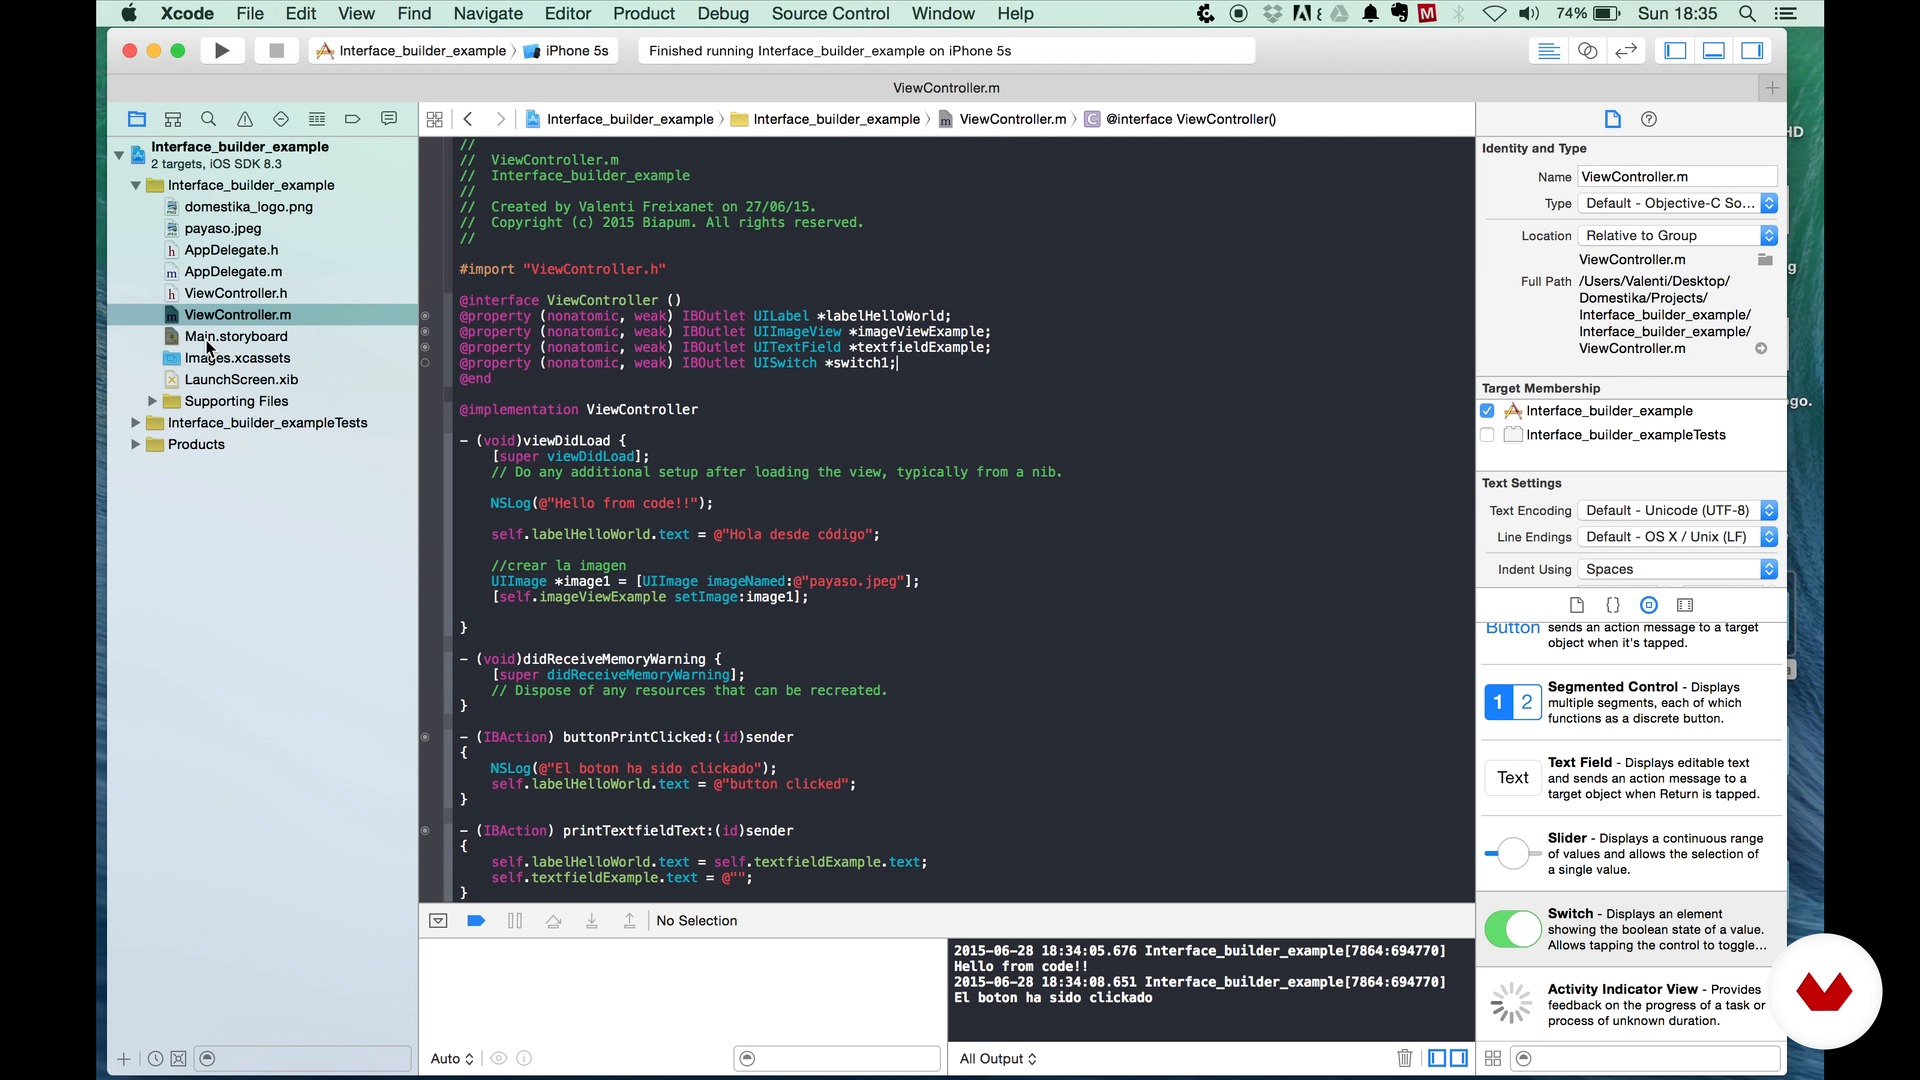Click file Name input field
Screen dimensions: 1920x1080
pos(1678,177)
